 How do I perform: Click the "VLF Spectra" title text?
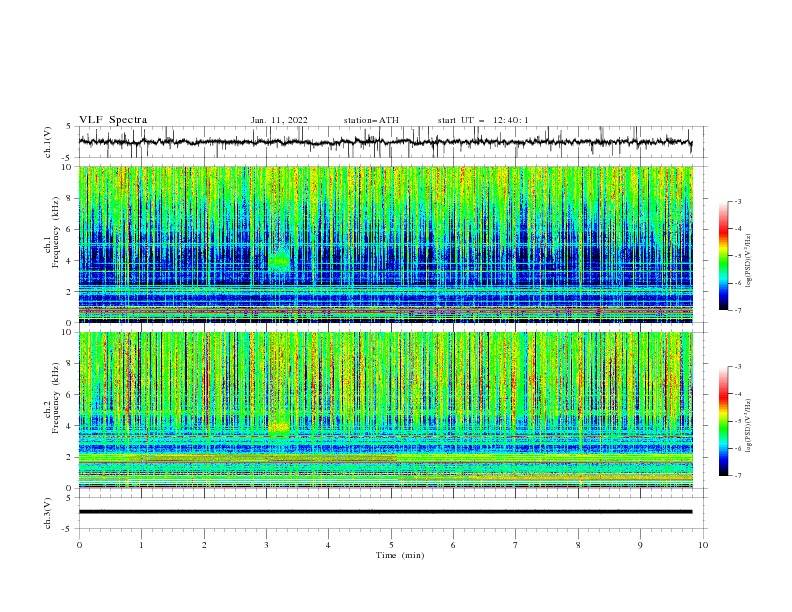click(113, 120)
